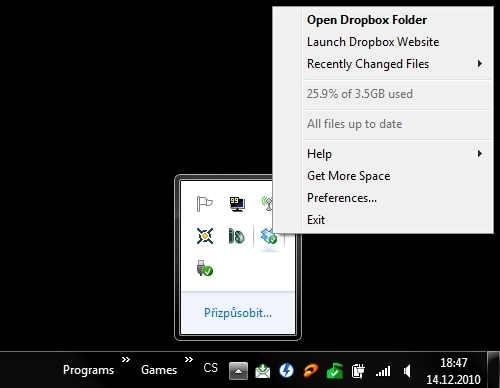500x388 pixels.
Task: Click the wireless antenna tray icon
Action: pos(267,203)
